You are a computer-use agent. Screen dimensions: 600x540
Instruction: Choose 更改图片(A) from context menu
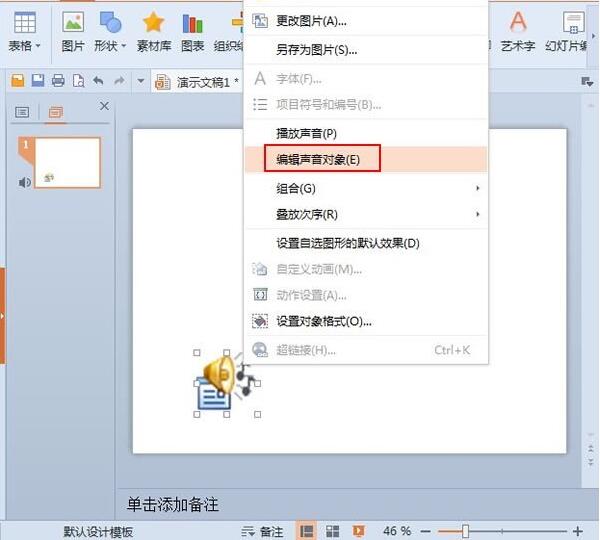point(365,21)
